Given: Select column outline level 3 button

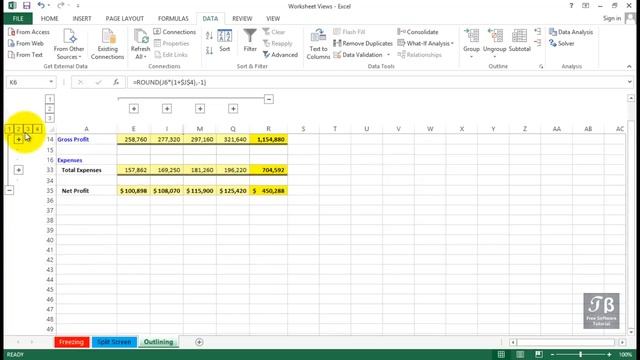Looking at the screenshot, I should [49, 118].
